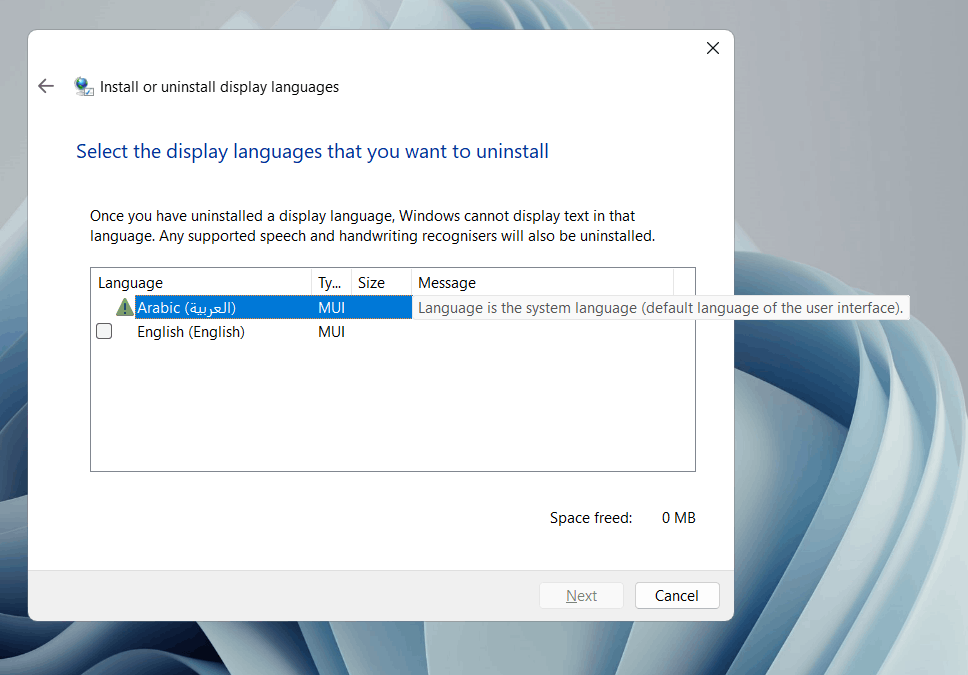This screenshot has width=968, height=675.
Task: Select the English (English) row text
Action: (x=191, y=332)
